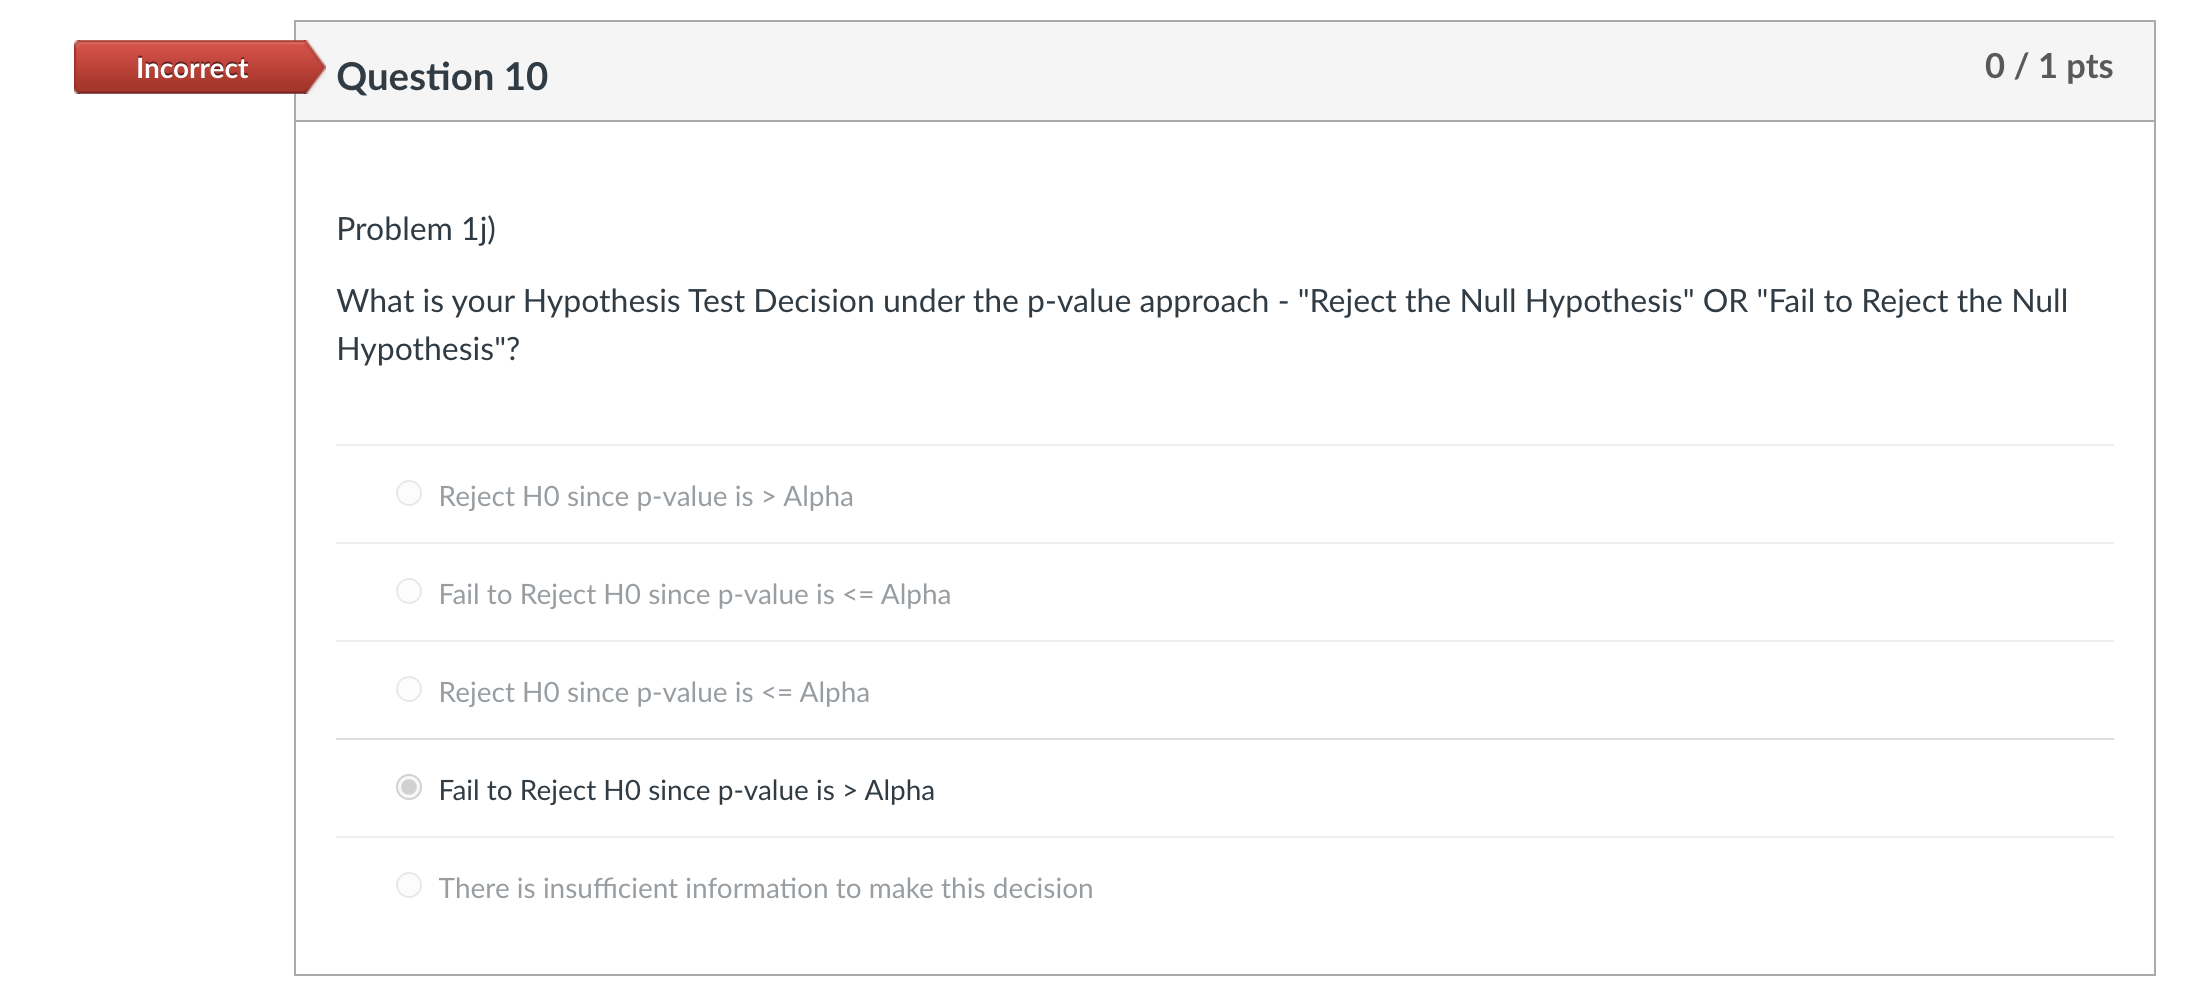
Task: Click answer text 'Fail to Reject H0 since p-value is <= Alpha'
Action: coord(694,594)
